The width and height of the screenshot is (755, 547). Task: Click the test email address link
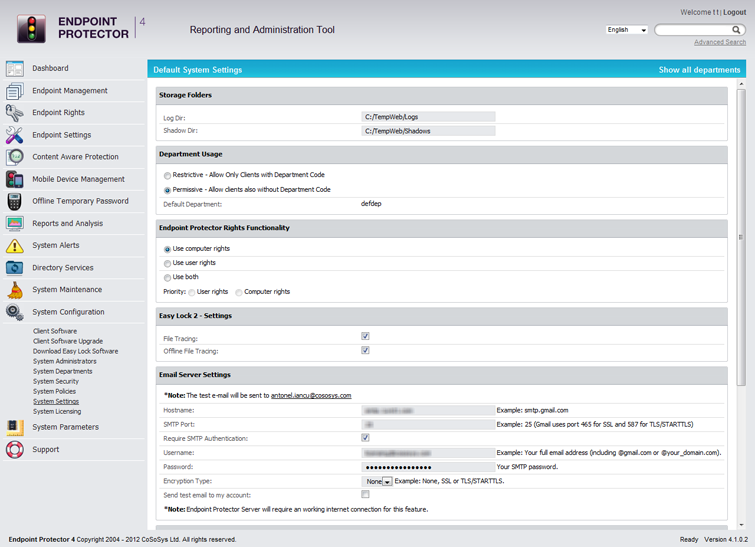(x=311, y=396)
